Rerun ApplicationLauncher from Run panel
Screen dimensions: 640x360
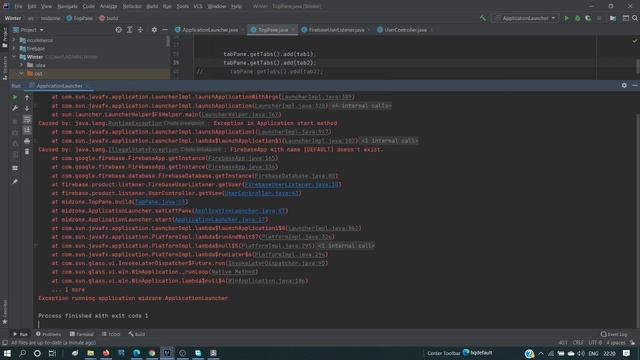pyautogui.click(x=15, y=98)
